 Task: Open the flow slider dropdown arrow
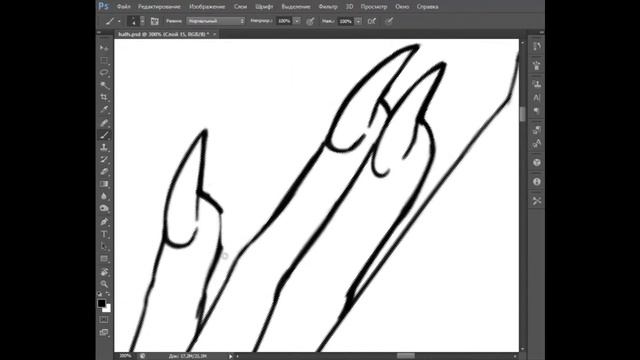tap(358, 21)
